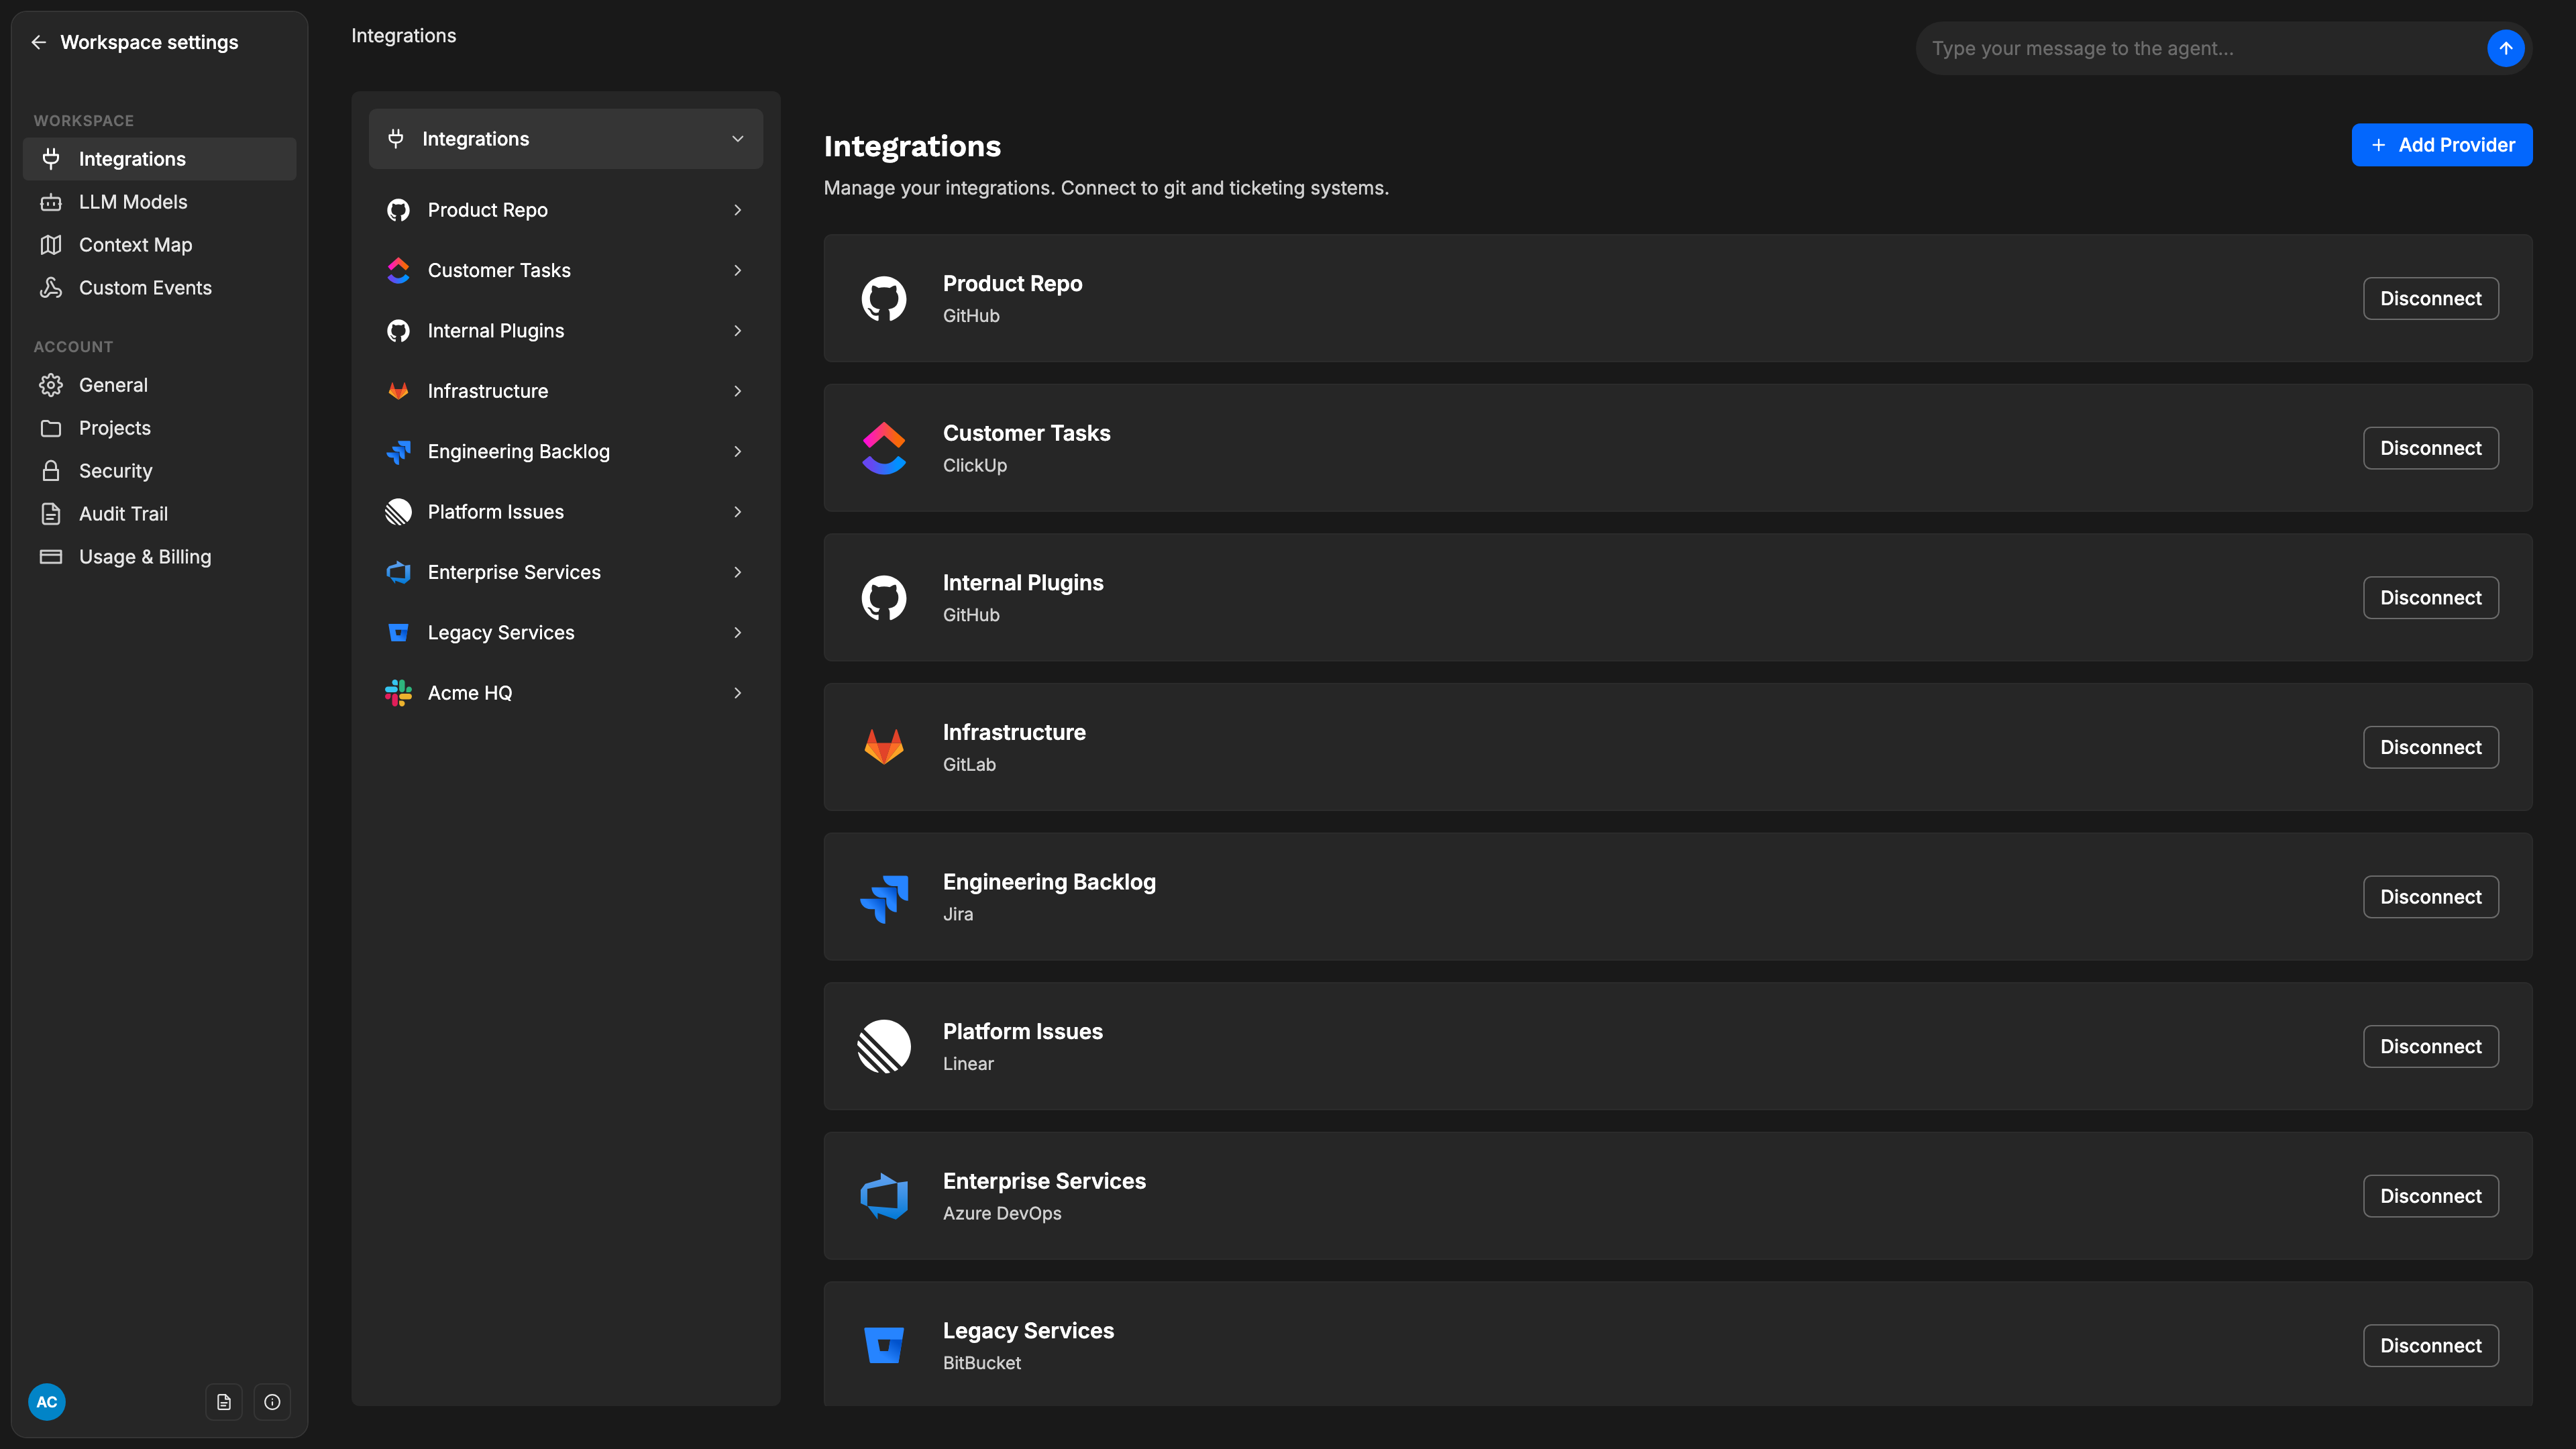This screenshot has height=1449, width=2576.
Task: Disconnect the Customer Tasks integration
Action: 2431,448
